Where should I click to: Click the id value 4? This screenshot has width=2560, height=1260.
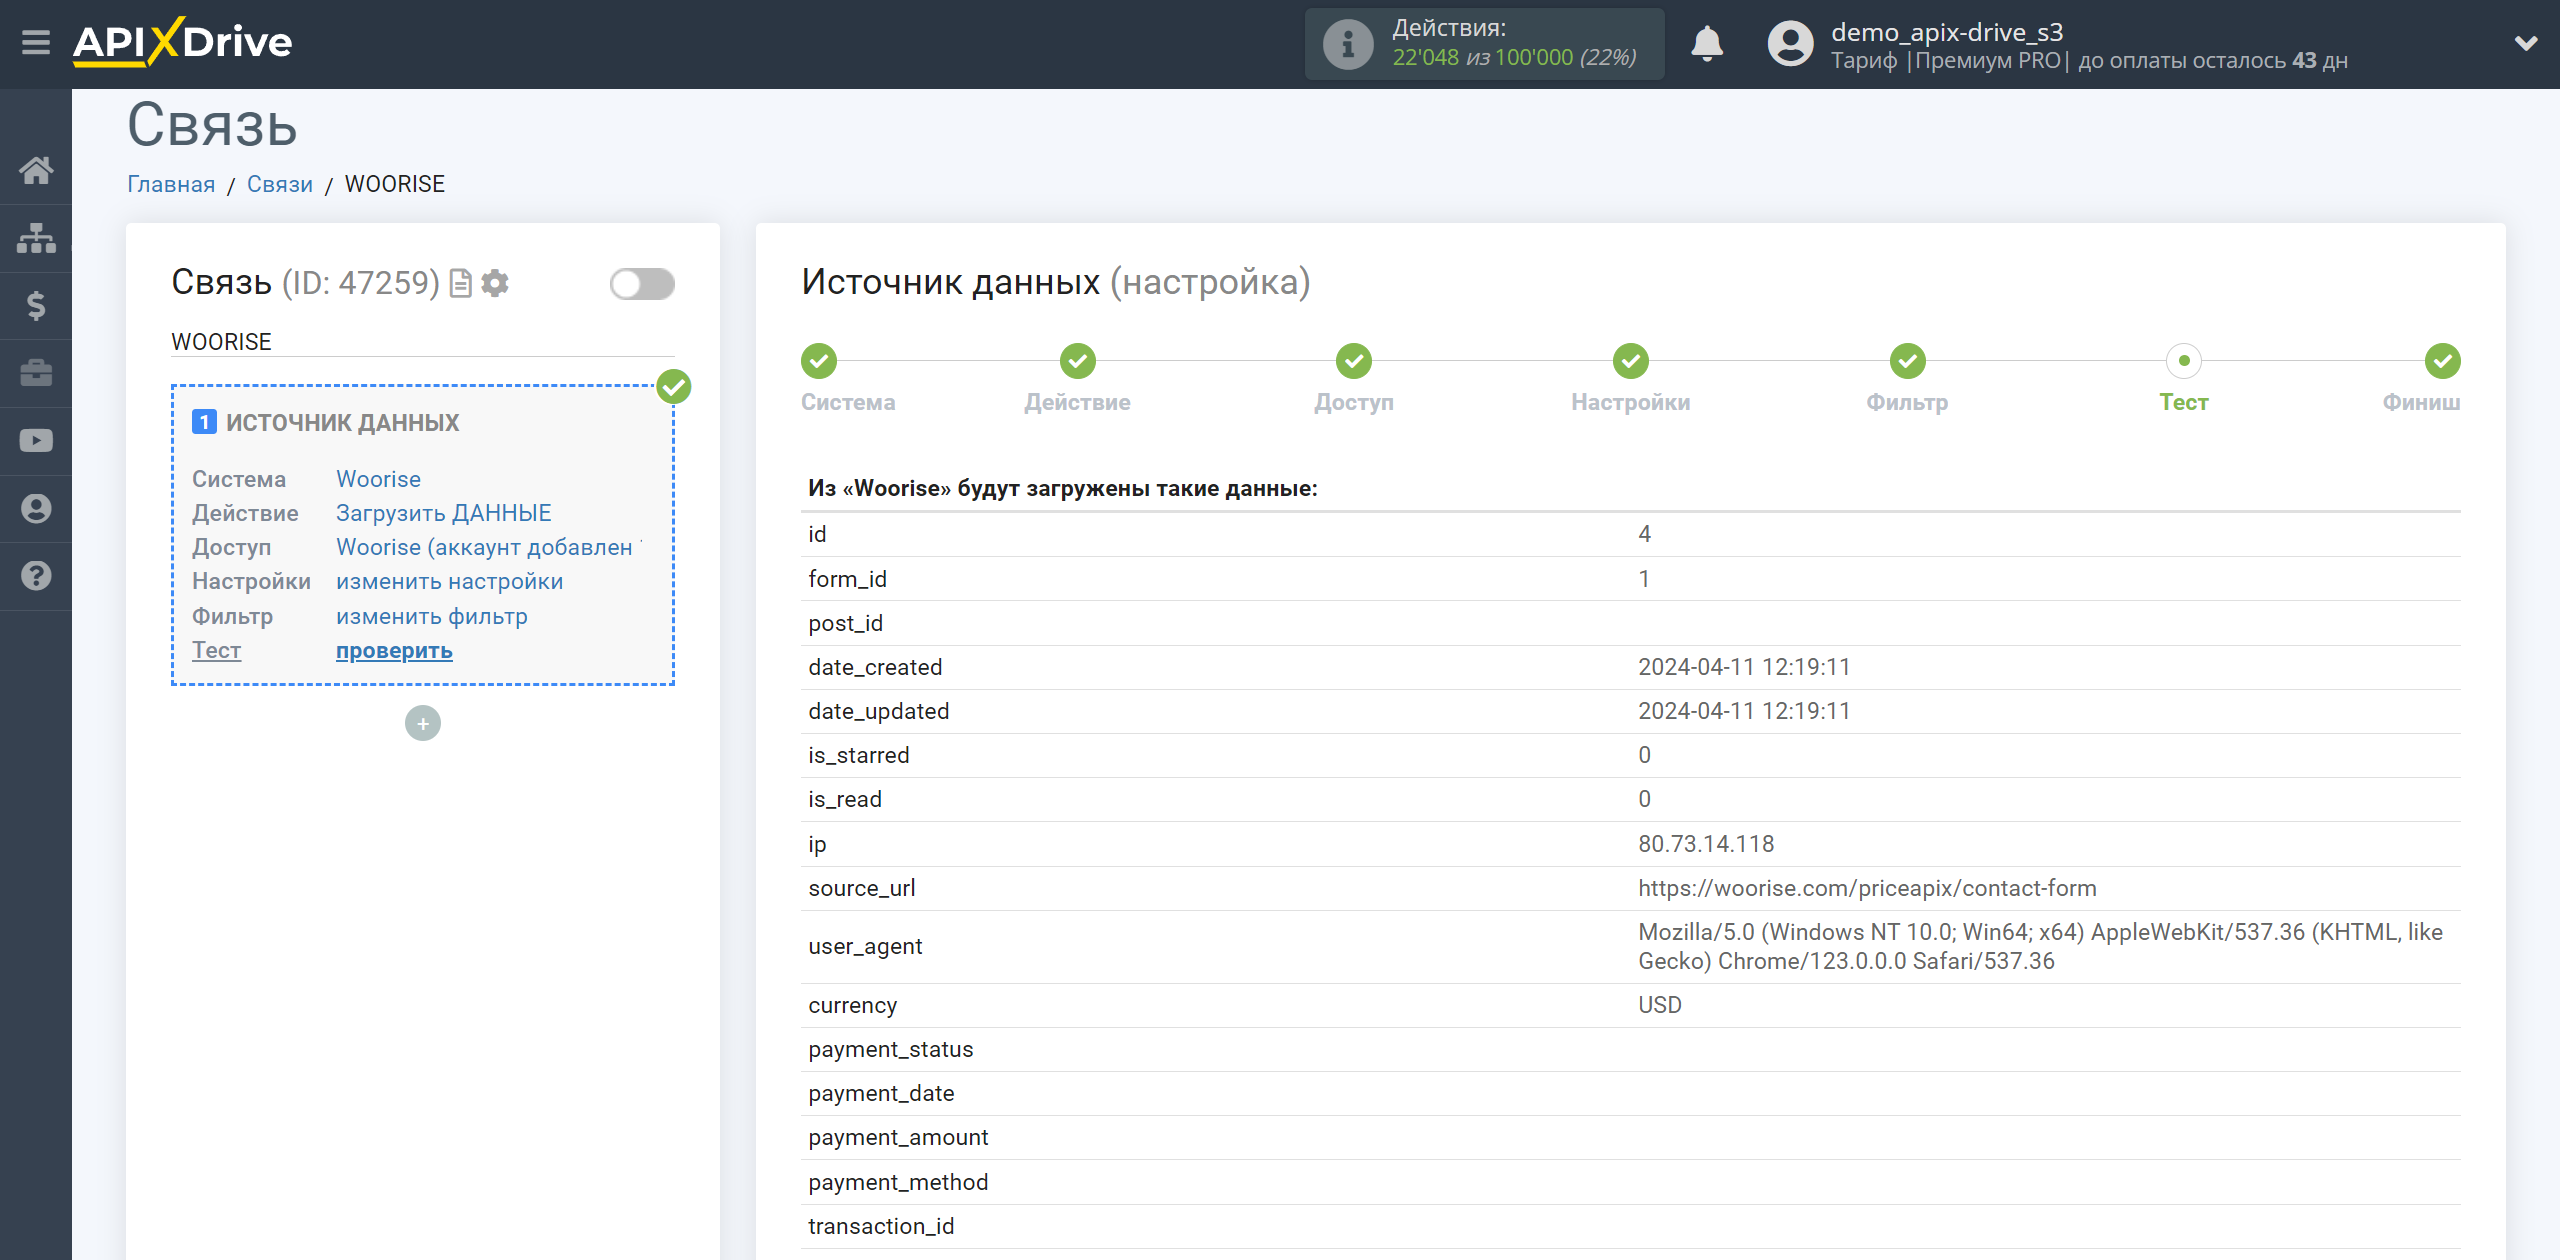[x=1644, y=534]
